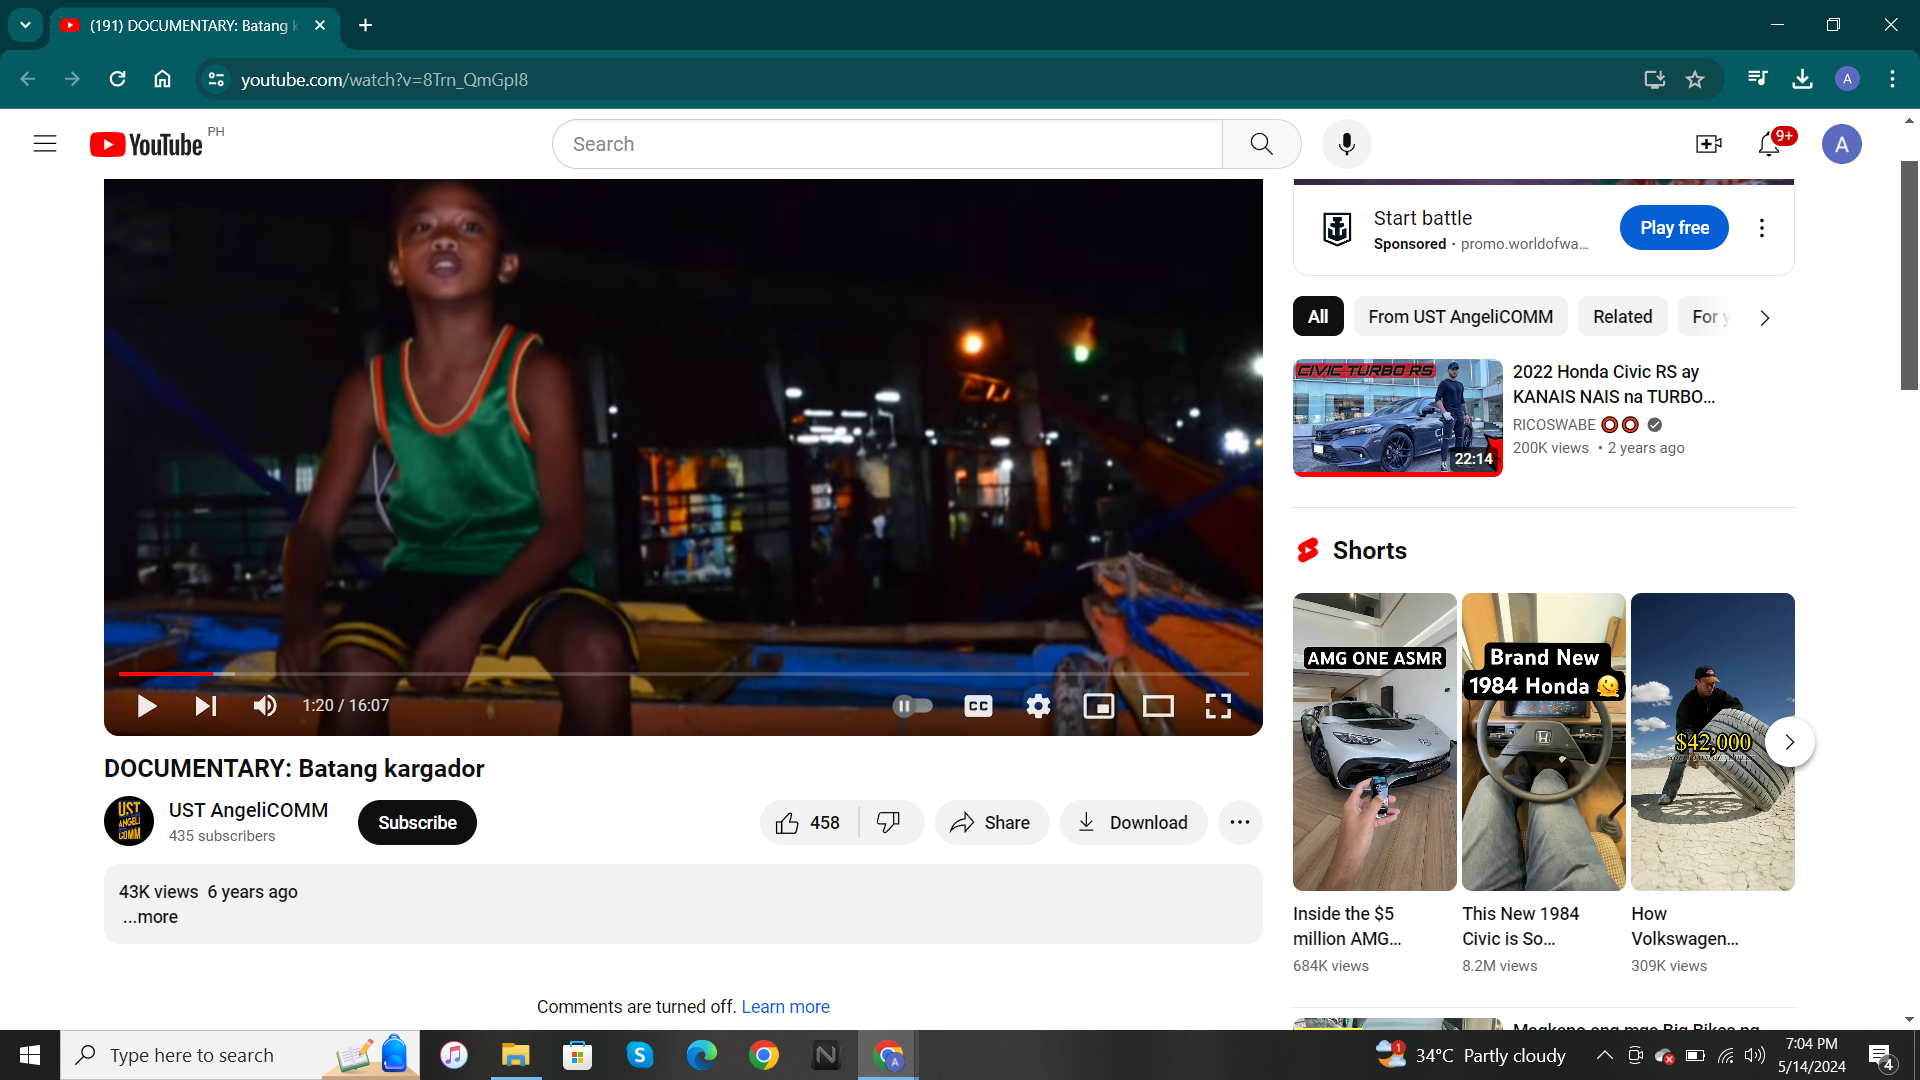Toggle theater mode view
Viewport: 1920px width, 1080px height.
[1158, 706]
